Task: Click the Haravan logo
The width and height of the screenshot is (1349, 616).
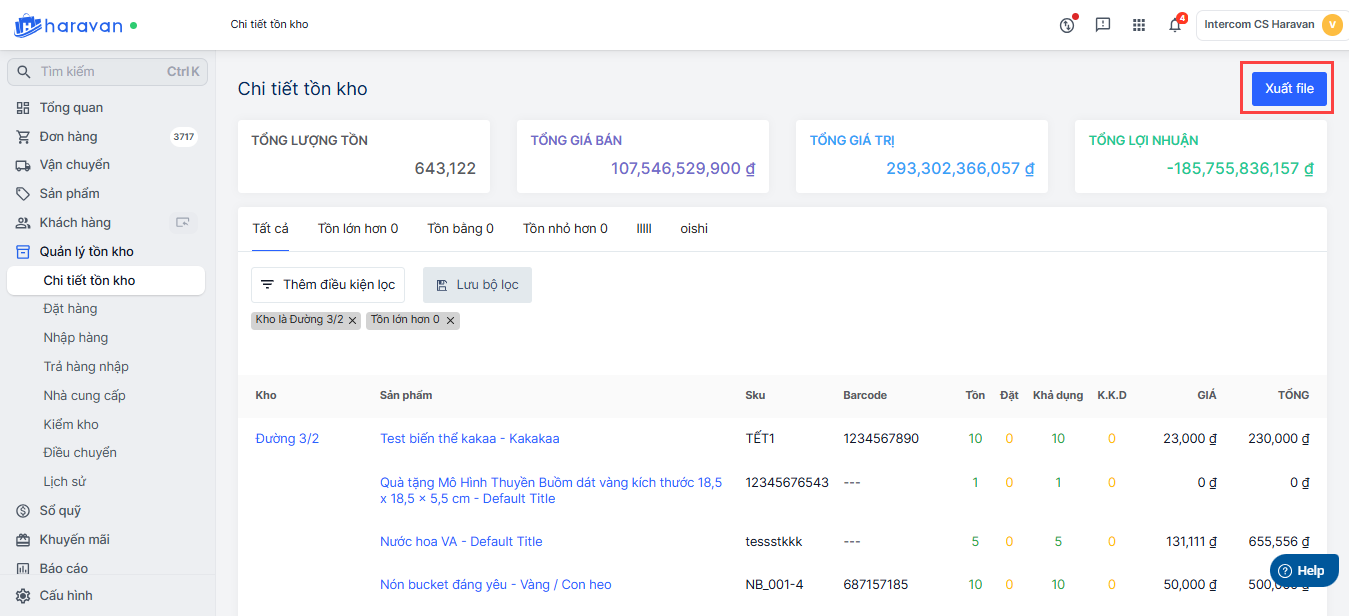Action: [66, 25]
